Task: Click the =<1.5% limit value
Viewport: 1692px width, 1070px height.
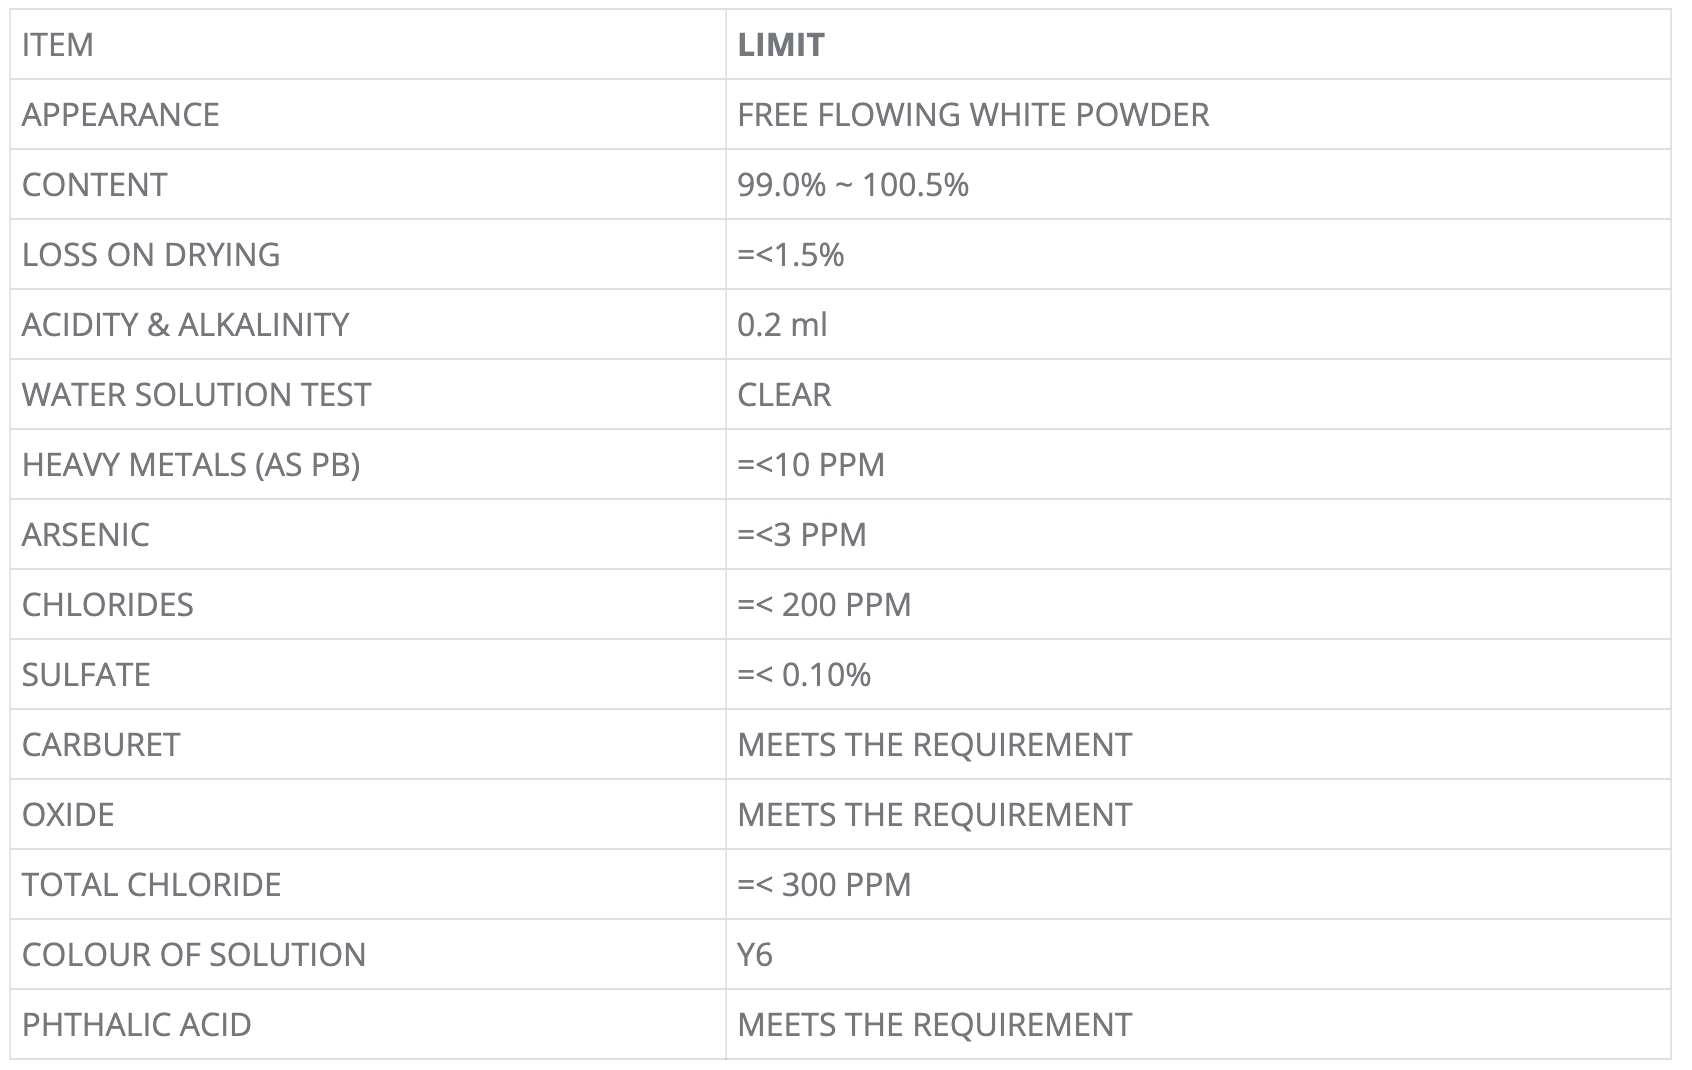Action: pyautogui.click(x=791, y=255)
